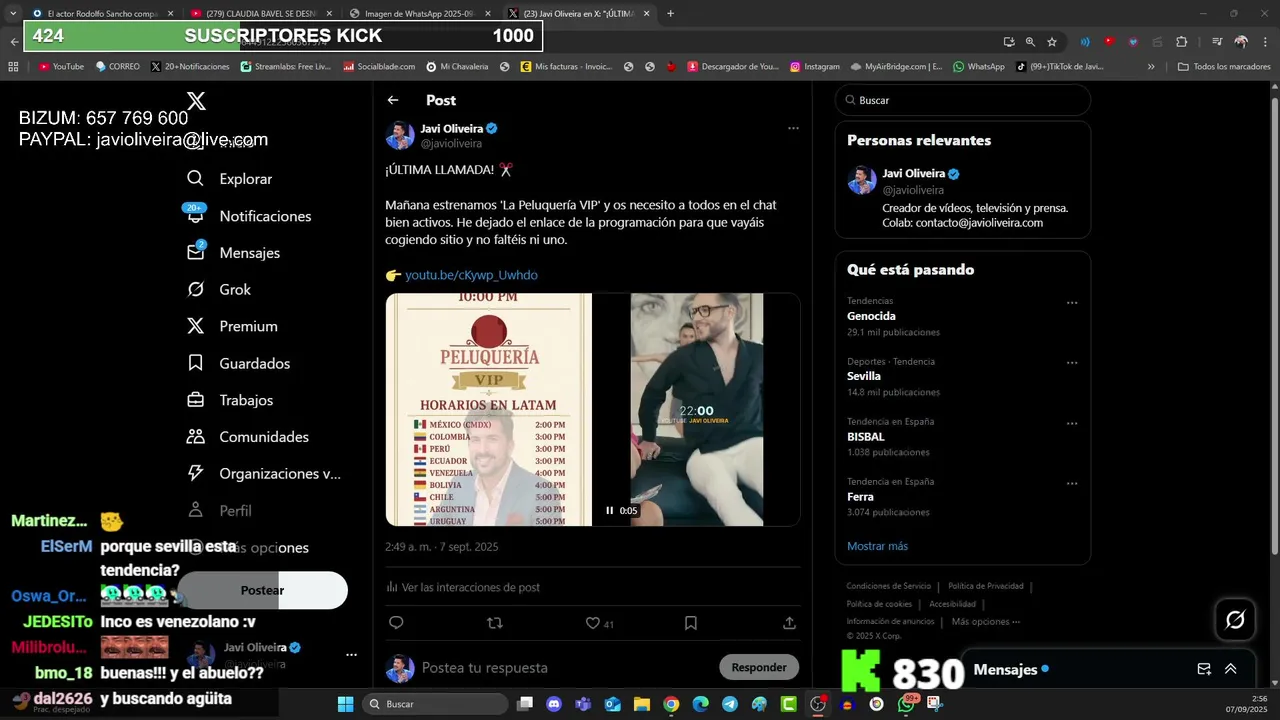The width and height of the screenshot is (1280, 720).
Task: Open Windows Start menu
Action: pyautogui.click(x=345, y=704)
